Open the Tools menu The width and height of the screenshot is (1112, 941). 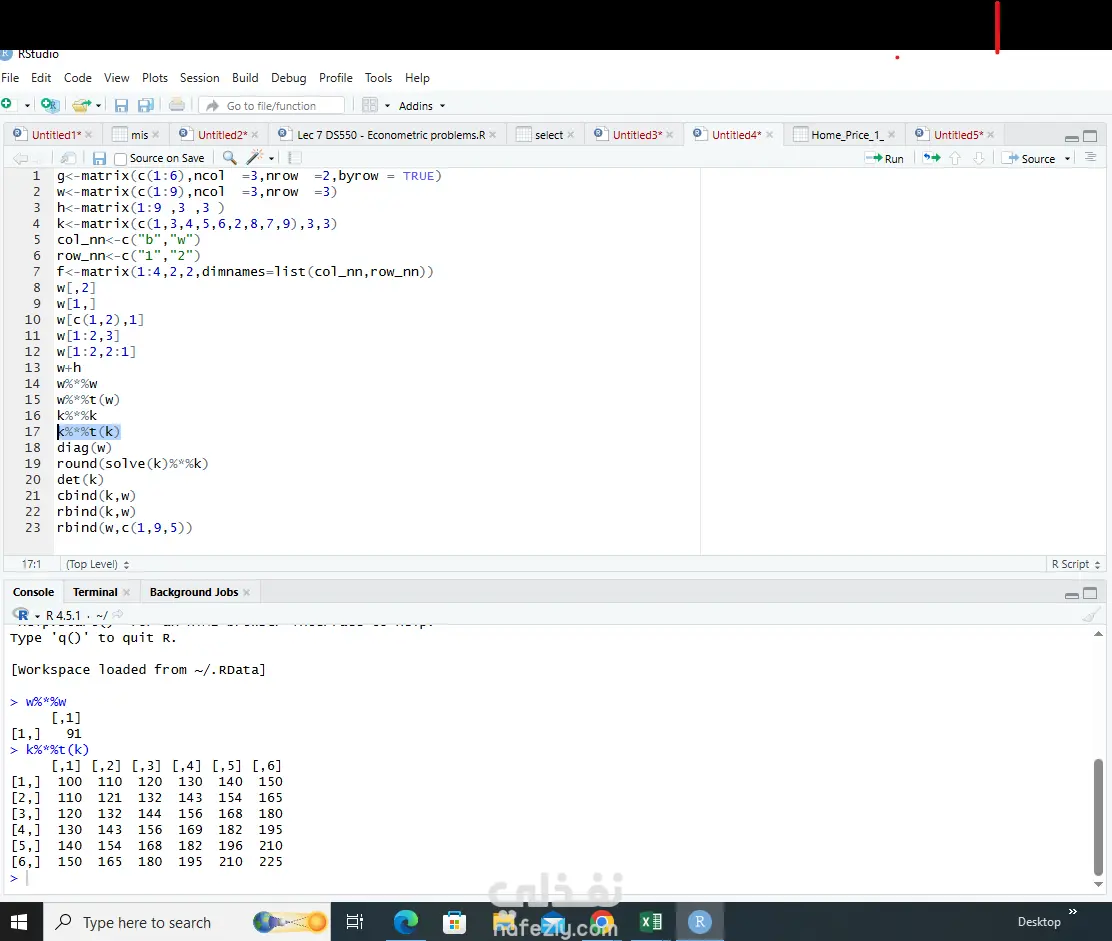click(378, 78)
